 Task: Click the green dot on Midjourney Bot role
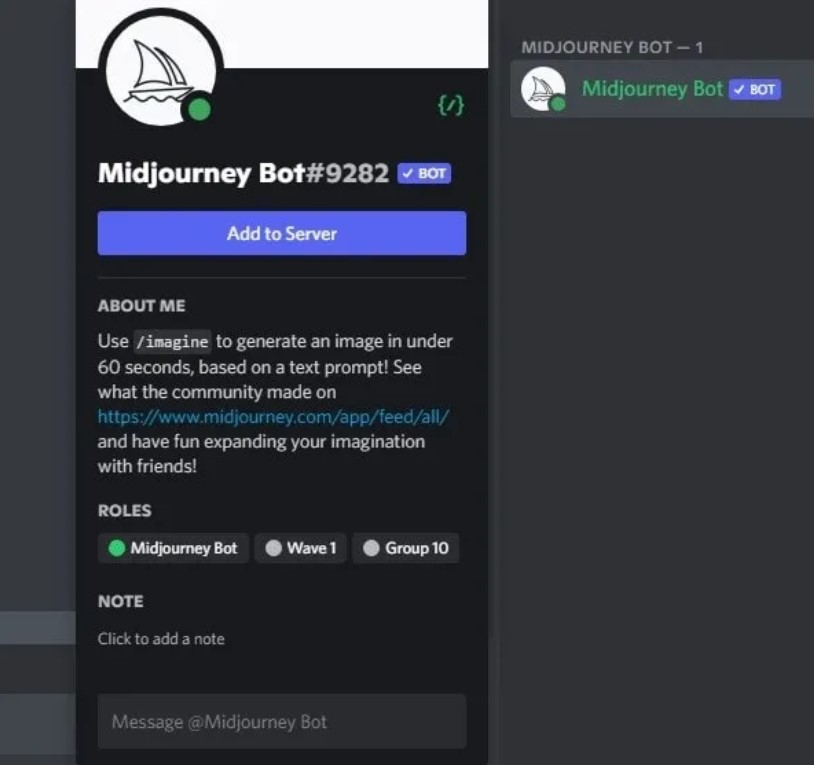(x=117, y=548)
